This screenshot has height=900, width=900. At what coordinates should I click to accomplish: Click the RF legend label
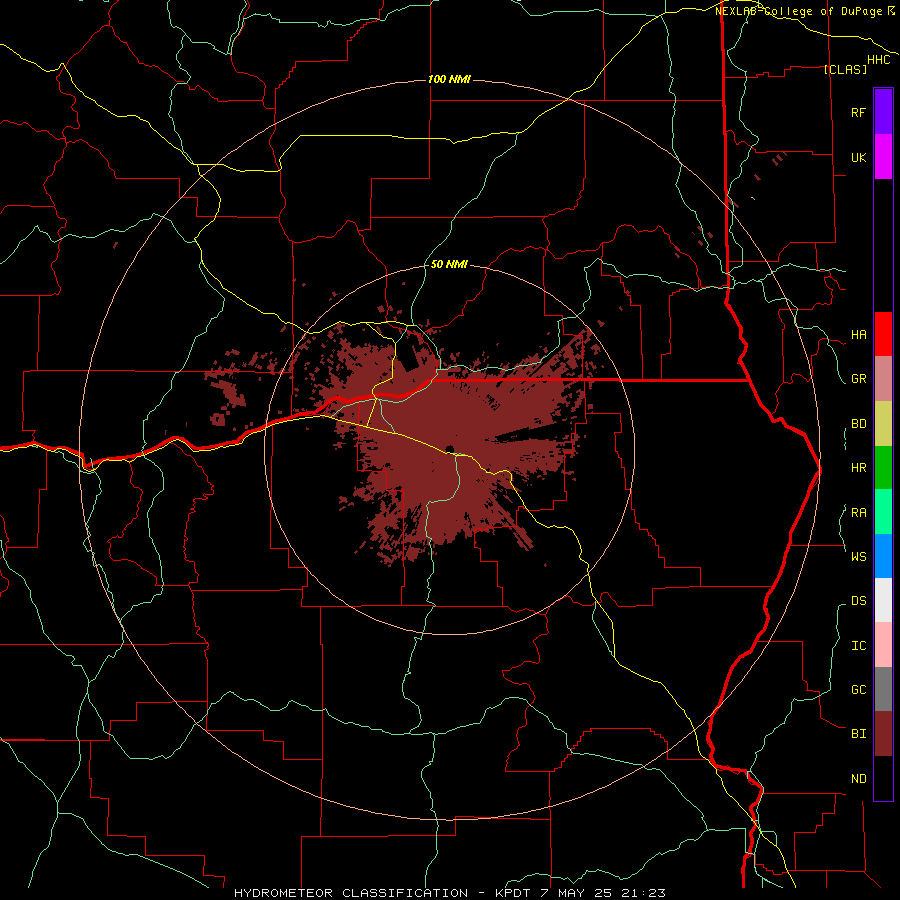point(858,112)
